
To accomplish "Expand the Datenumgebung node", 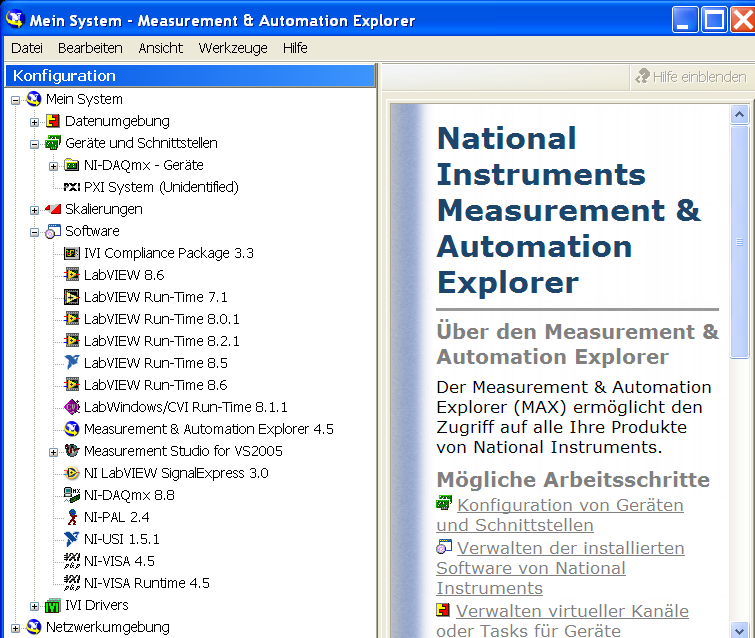I will click(x=34, y=122).
